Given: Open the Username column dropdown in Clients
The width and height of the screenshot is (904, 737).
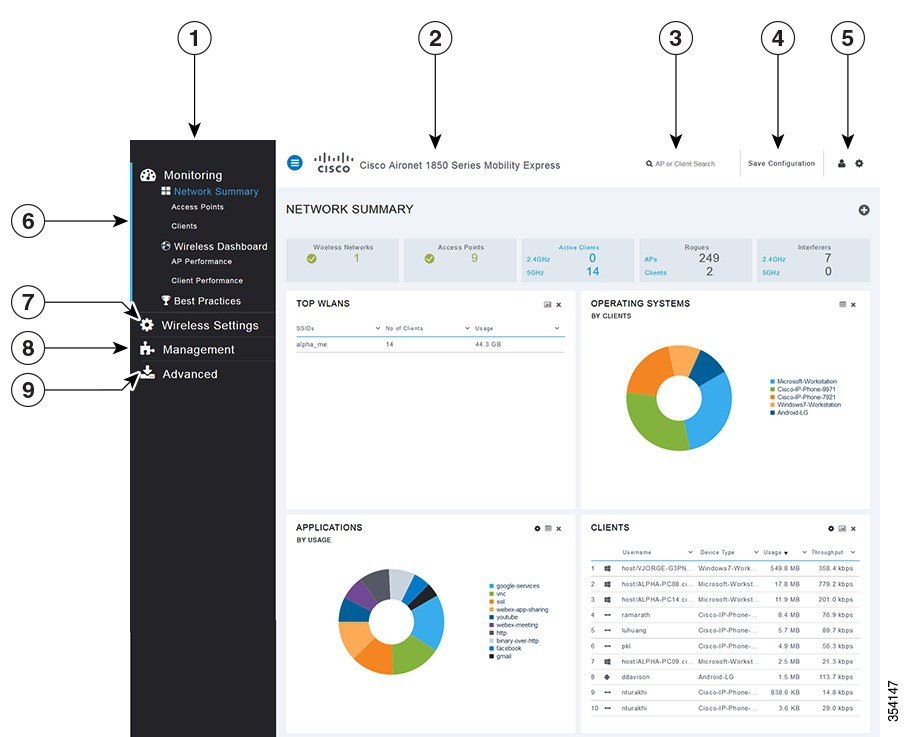Looking at the screenshot, I should point(690,552).
